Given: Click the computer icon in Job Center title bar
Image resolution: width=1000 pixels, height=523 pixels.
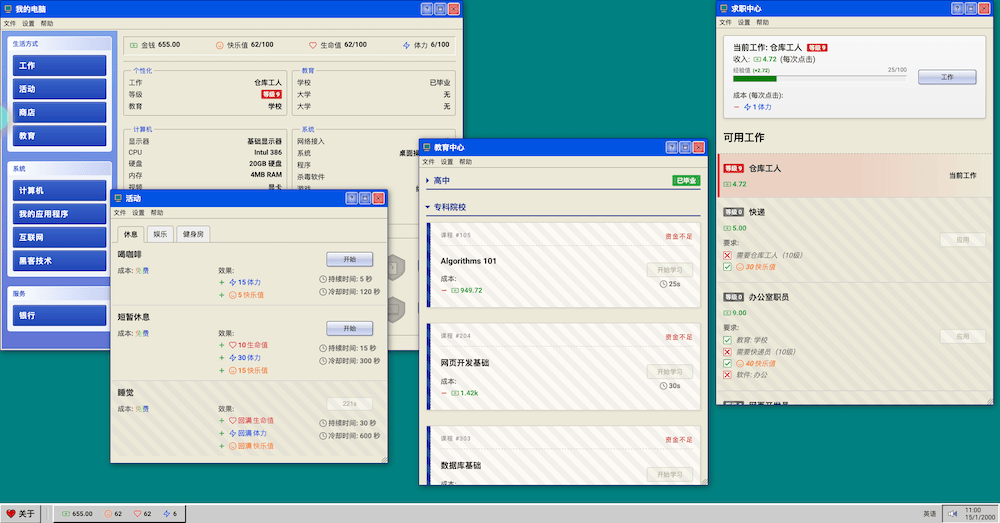Looking at the screenshot, I should pos(723,8).
